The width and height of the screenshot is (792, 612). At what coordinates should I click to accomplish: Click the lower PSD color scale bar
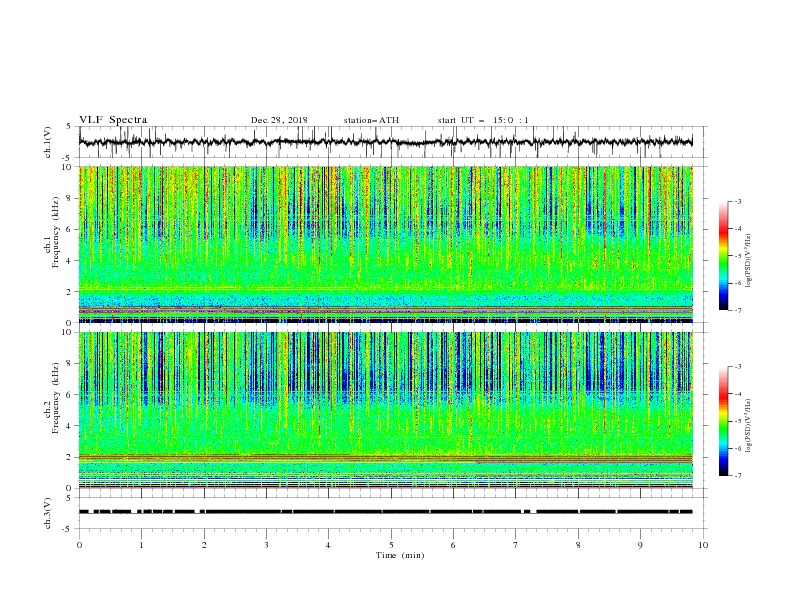click(723, 421)
